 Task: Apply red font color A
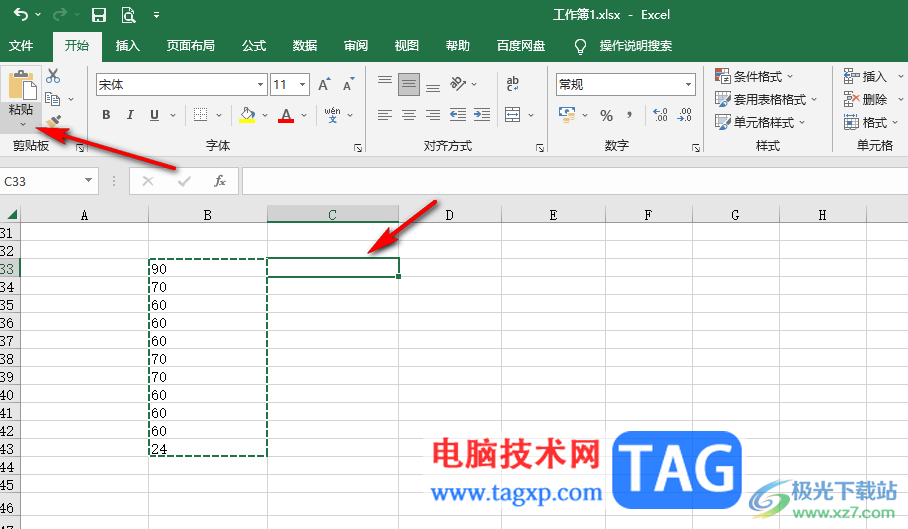click(x=285, y=115)
